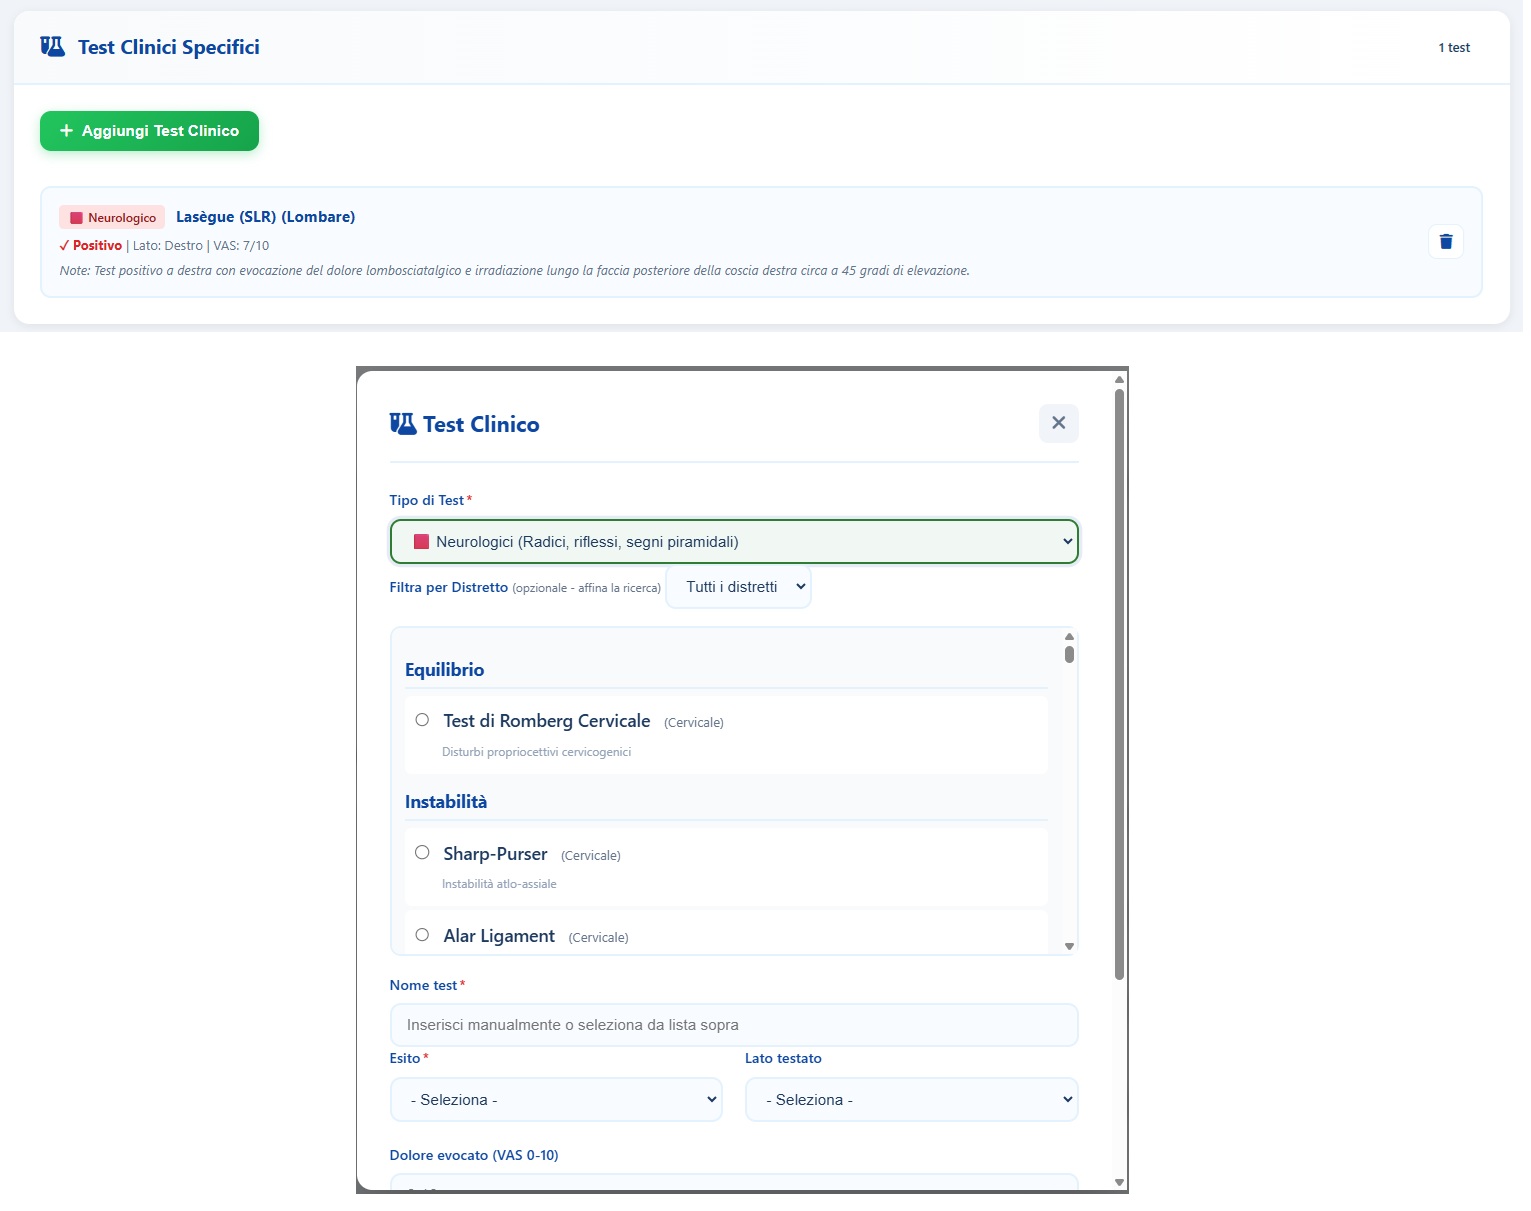Select the Test di Romberg Cervicale radio button
1531x1211 pixels.
pyautogui.click(x=421, y=719)
